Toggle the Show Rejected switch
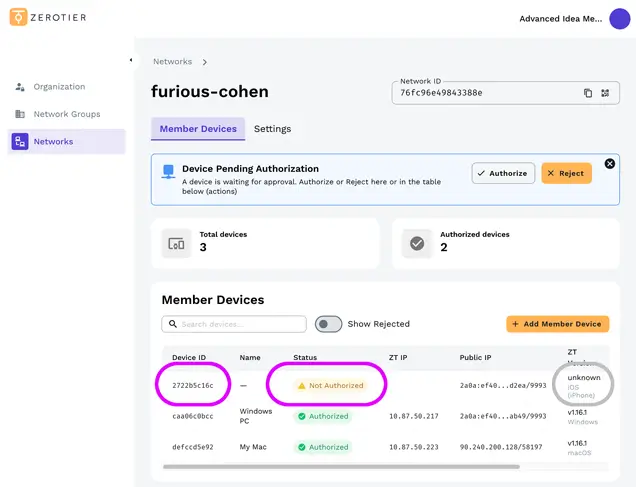Viewport: 636px width, 487px height. (x=329, y=324)
